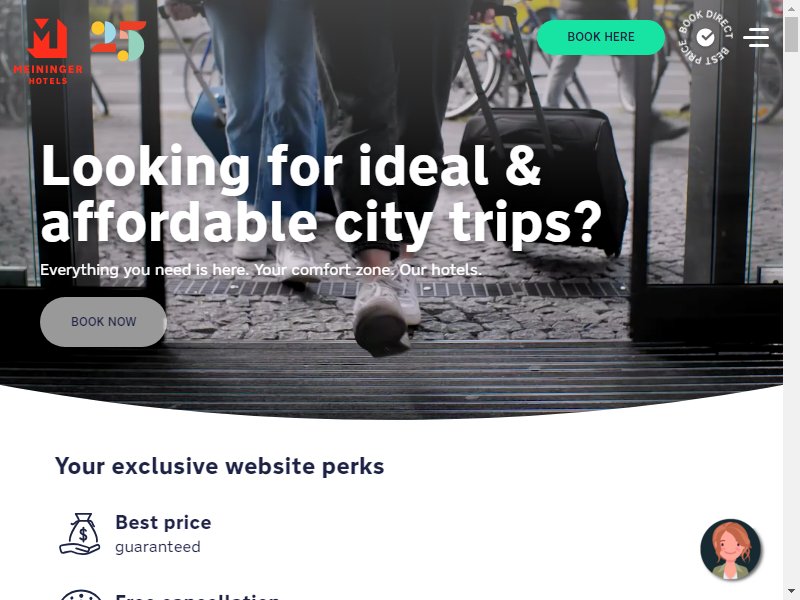
Task: Click the 'guaranteed' text under Best price
Action: click(x=158, y=547)
